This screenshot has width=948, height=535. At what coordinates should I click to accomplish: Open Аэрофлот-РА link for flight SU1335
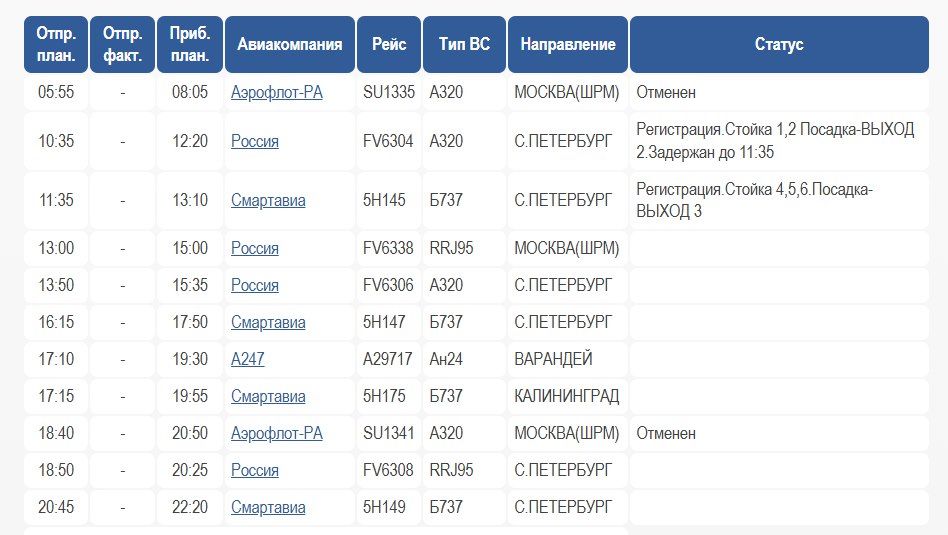(276, 93)
